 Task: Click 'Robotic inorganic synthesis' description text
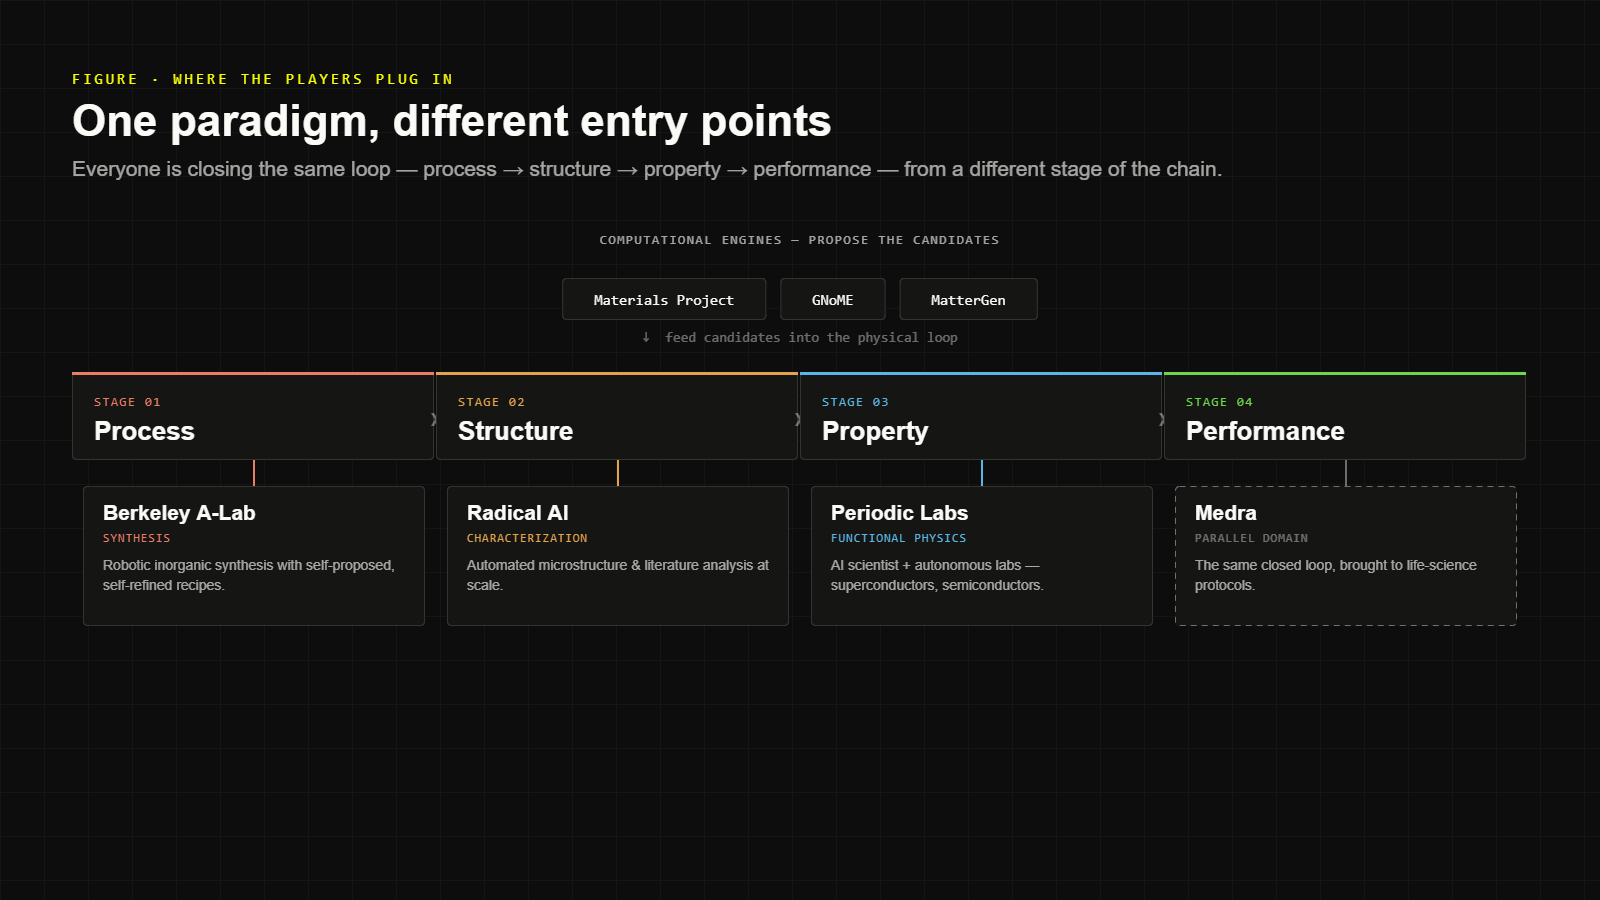click(x=249, y=575)
